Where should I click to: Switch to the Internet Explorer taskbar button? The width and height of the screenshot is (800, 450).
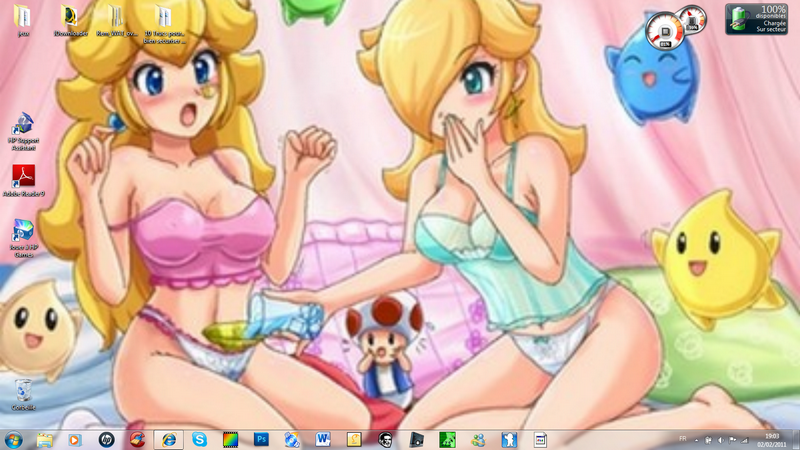click(x=169, y=439)
